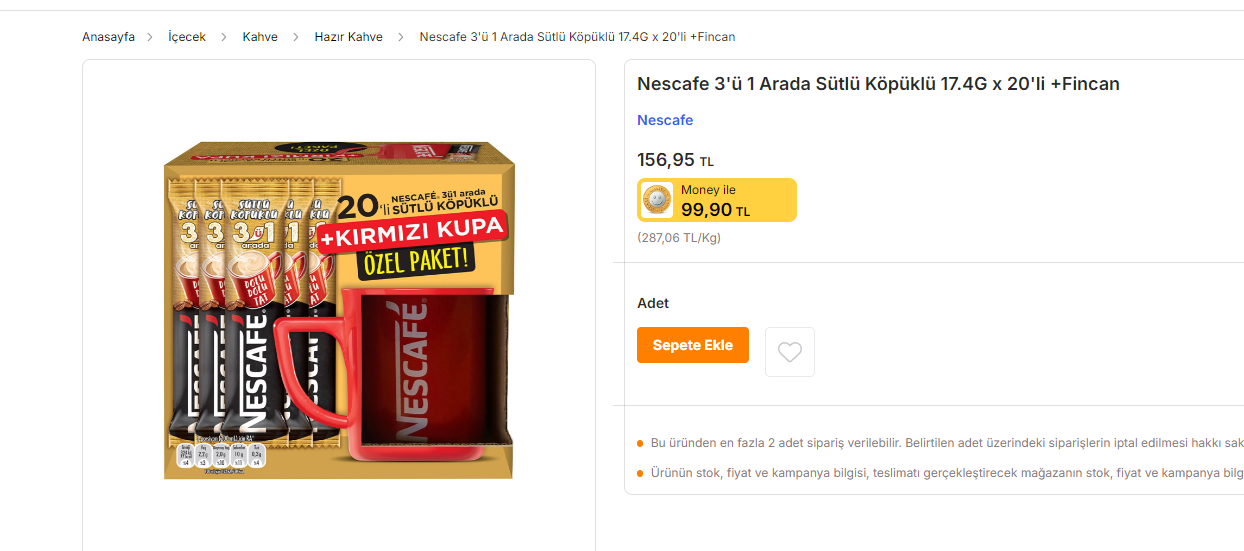Click the 287,06 TL/Kg unit price

coord(679,238)
